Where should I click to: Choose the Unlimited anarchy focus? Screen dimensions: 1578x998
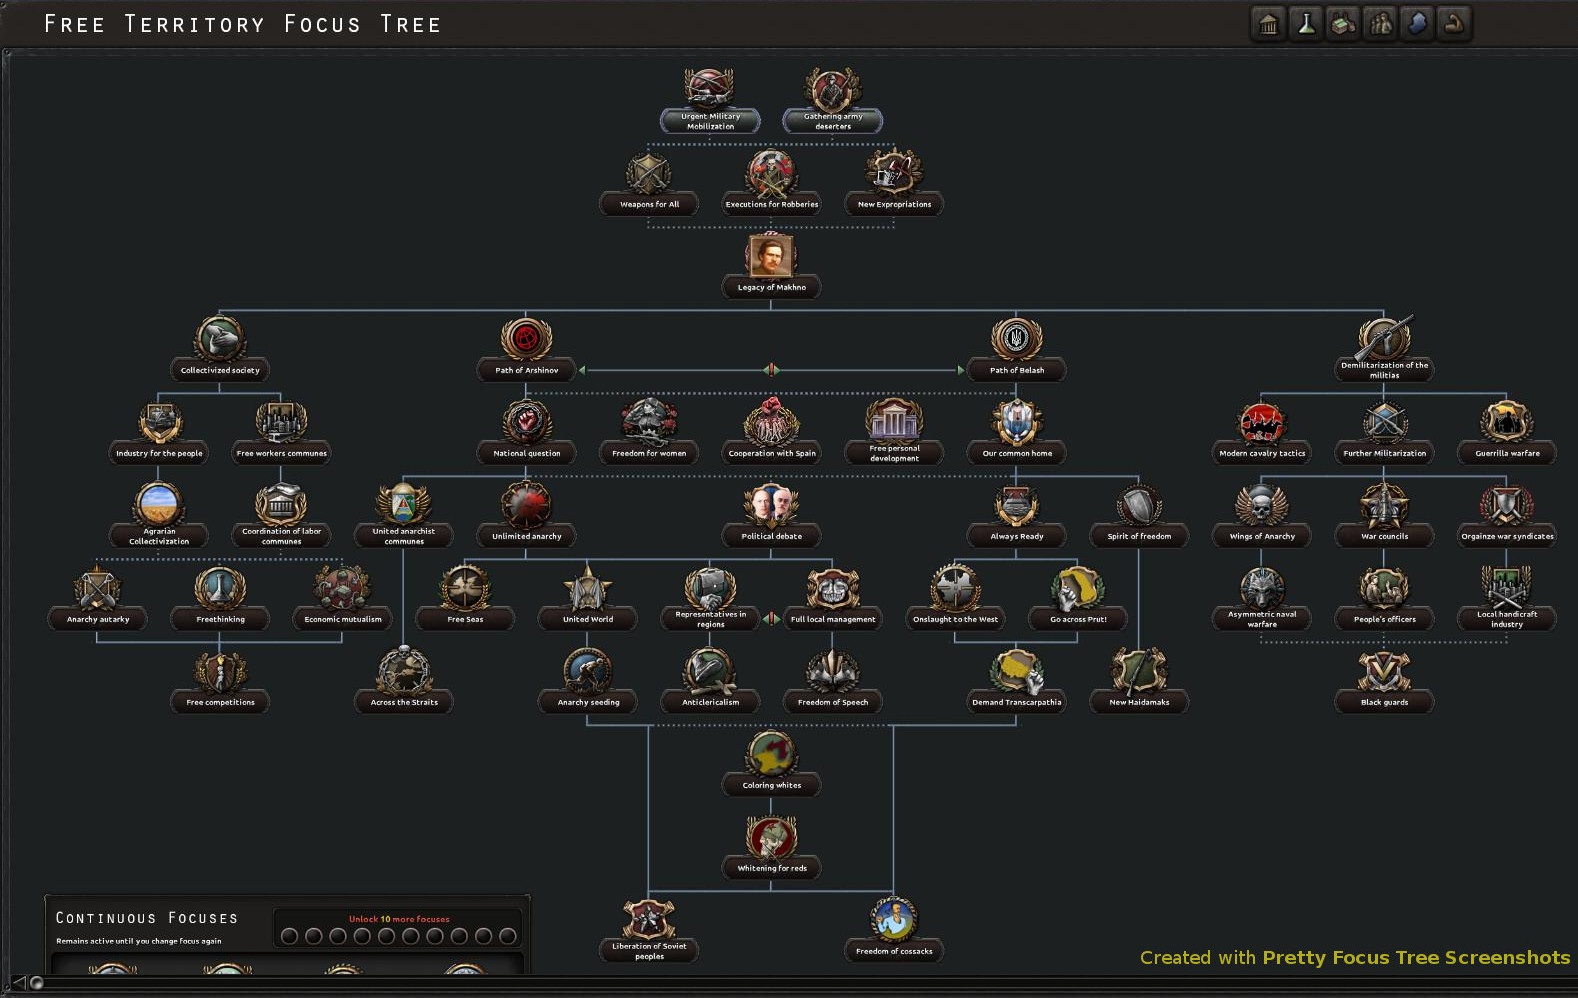click(526, 515)
